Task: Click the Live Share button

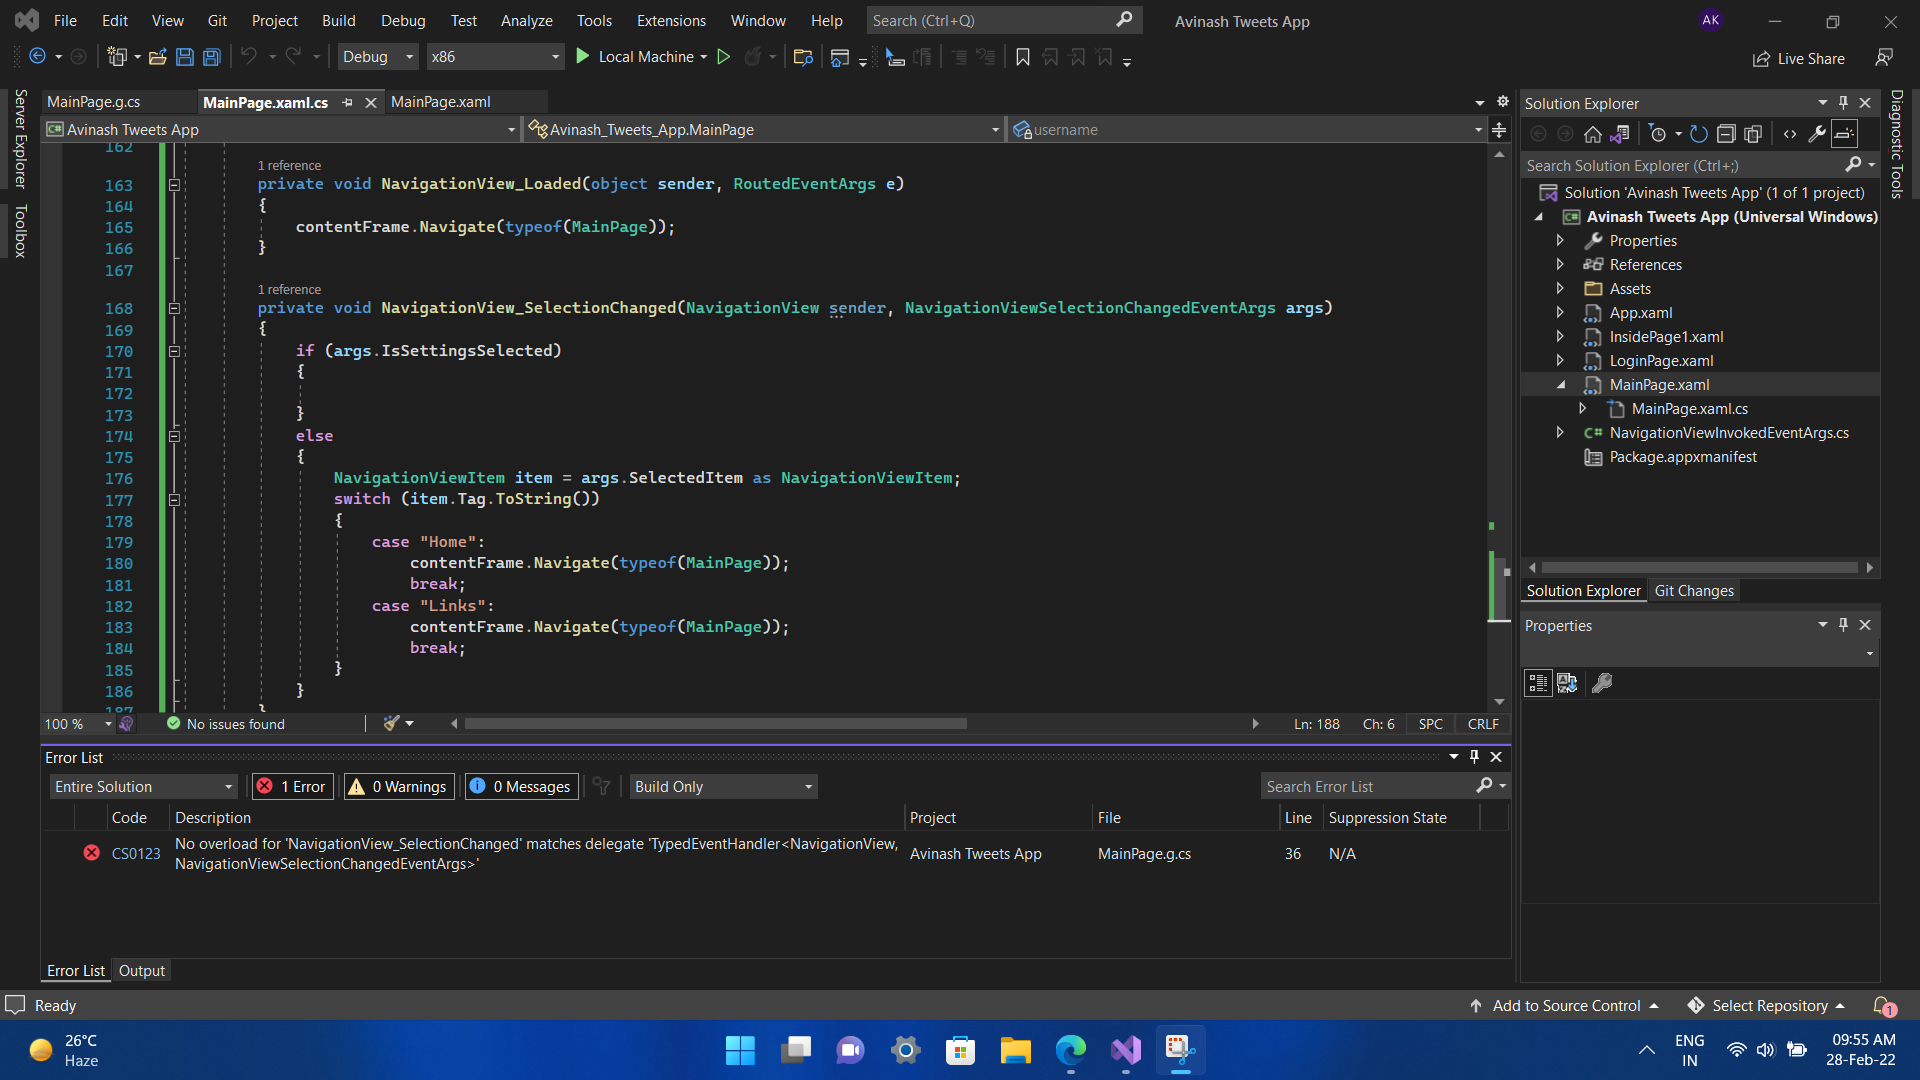Action: (1797, 58)
